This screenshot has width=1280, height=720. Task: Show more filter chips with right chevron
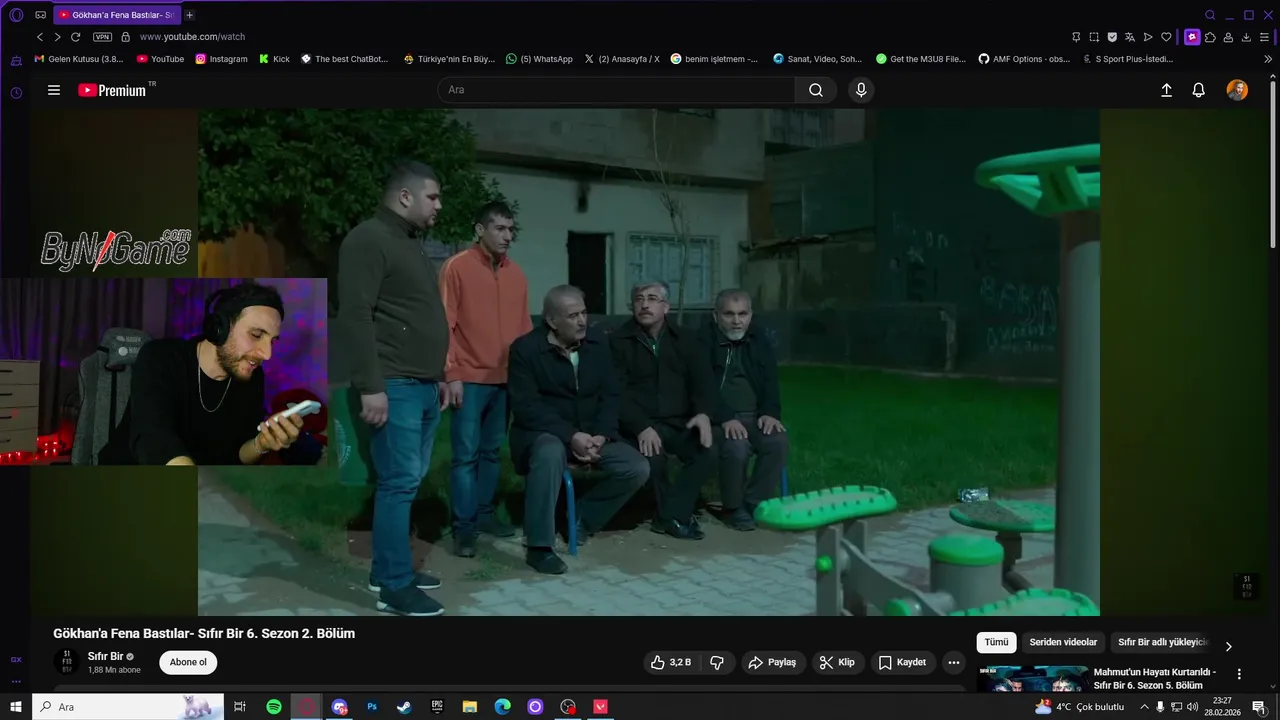point(1228,646)
